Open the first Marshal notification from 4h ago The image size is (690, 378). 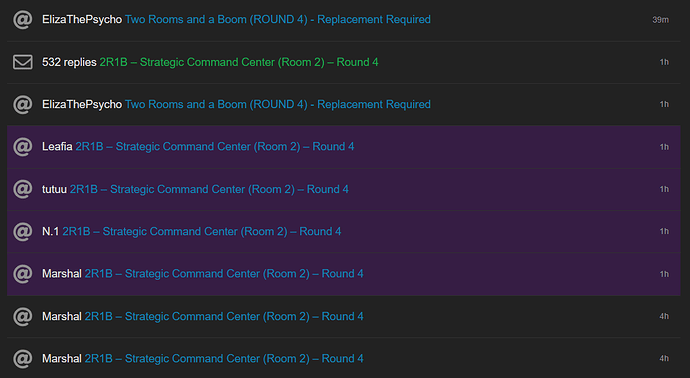pos(344,316)
